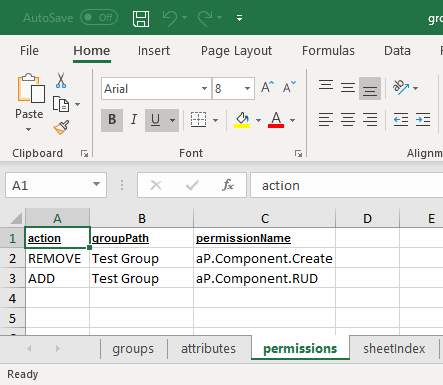Image resolution: width=443 pixels, height=385 pixels.
Task: Switch to the attributes sheet tab
Action: click(208, 349)
